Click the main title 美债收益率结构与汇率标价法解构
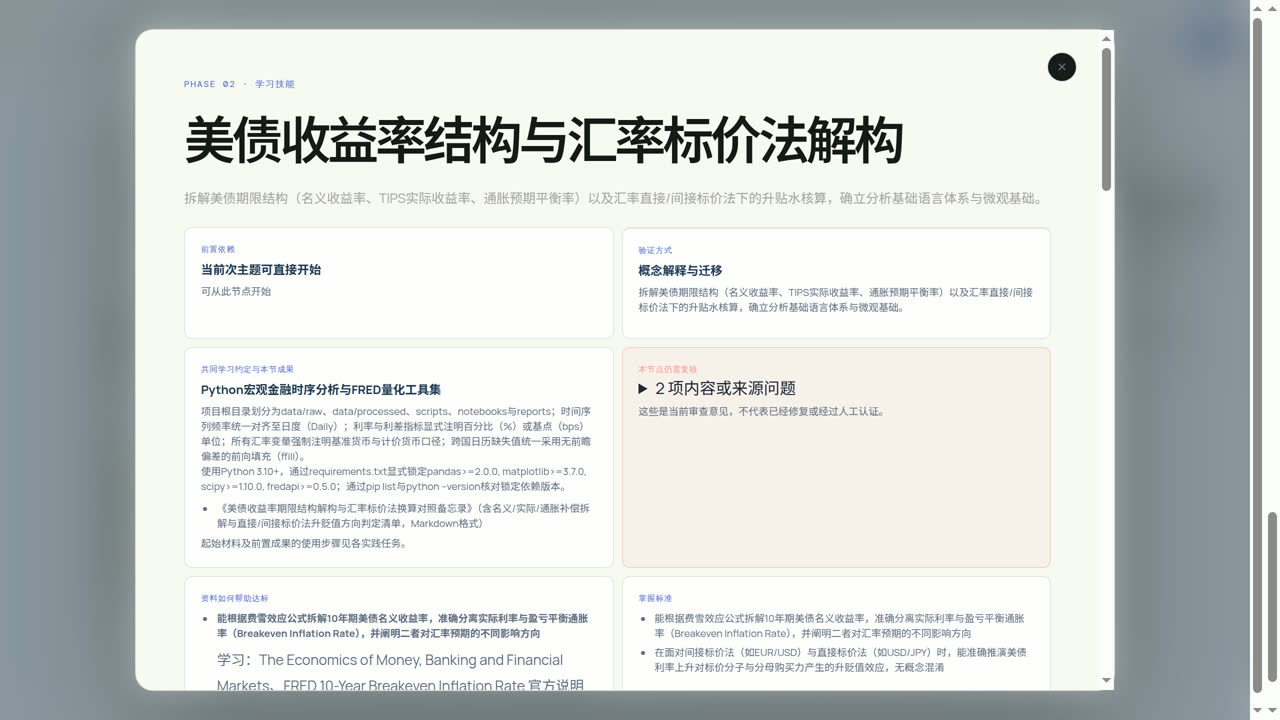This screenshot has width=1280, height=720. (544, 140)
